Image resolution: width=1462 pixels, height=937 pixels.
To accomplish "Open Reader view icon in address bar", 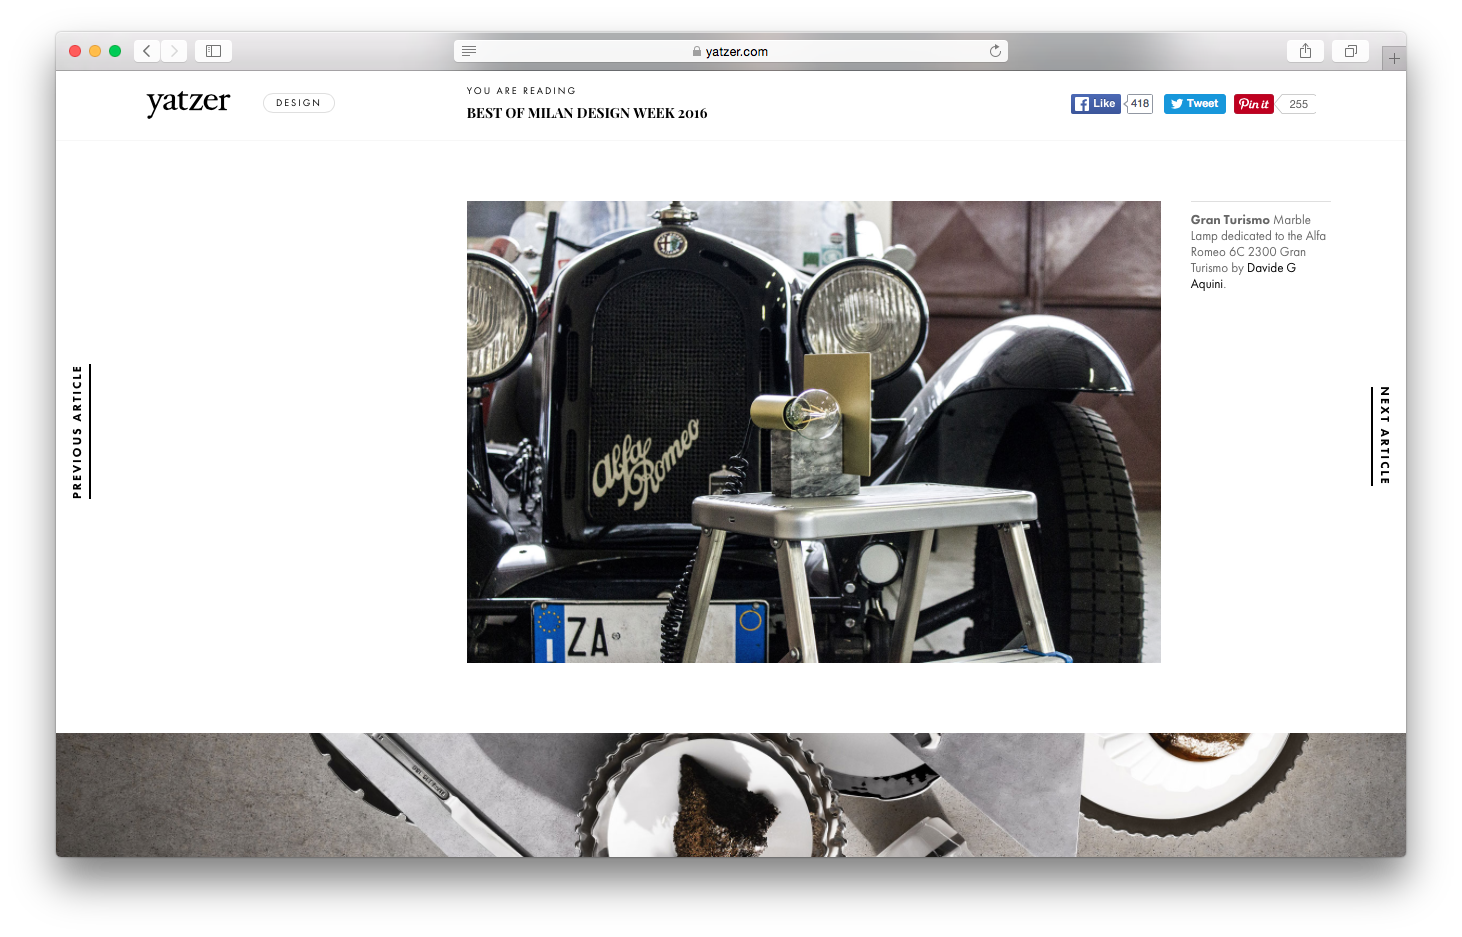I will pos(469,51).
